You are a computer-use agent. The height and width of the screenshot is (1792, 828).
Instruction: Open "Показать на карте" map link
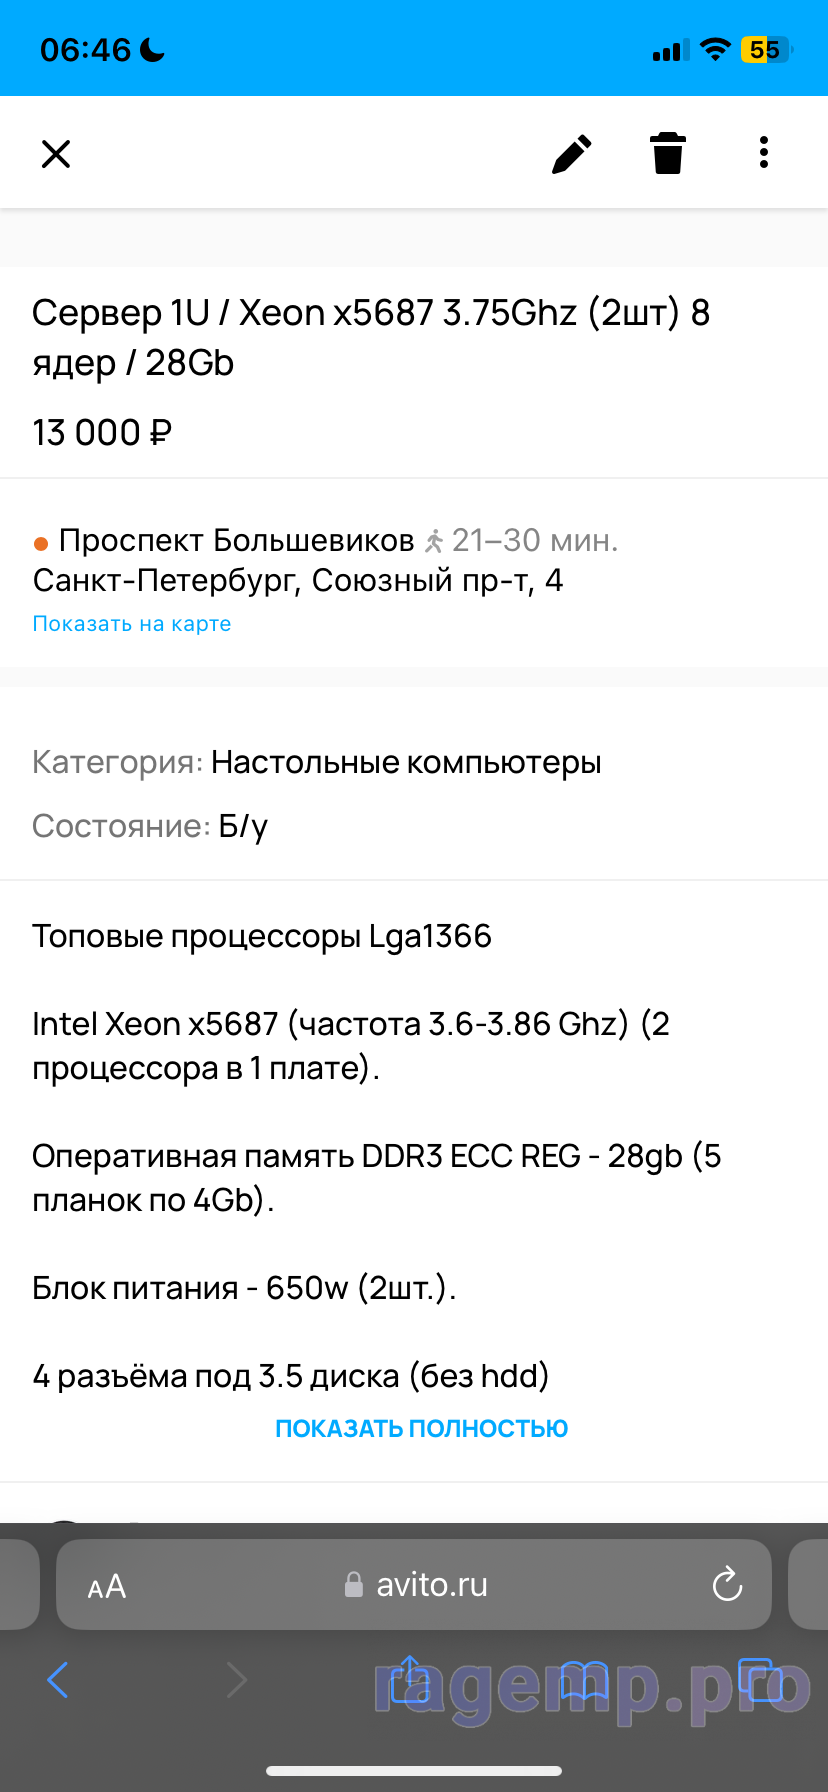pos(132,624)
